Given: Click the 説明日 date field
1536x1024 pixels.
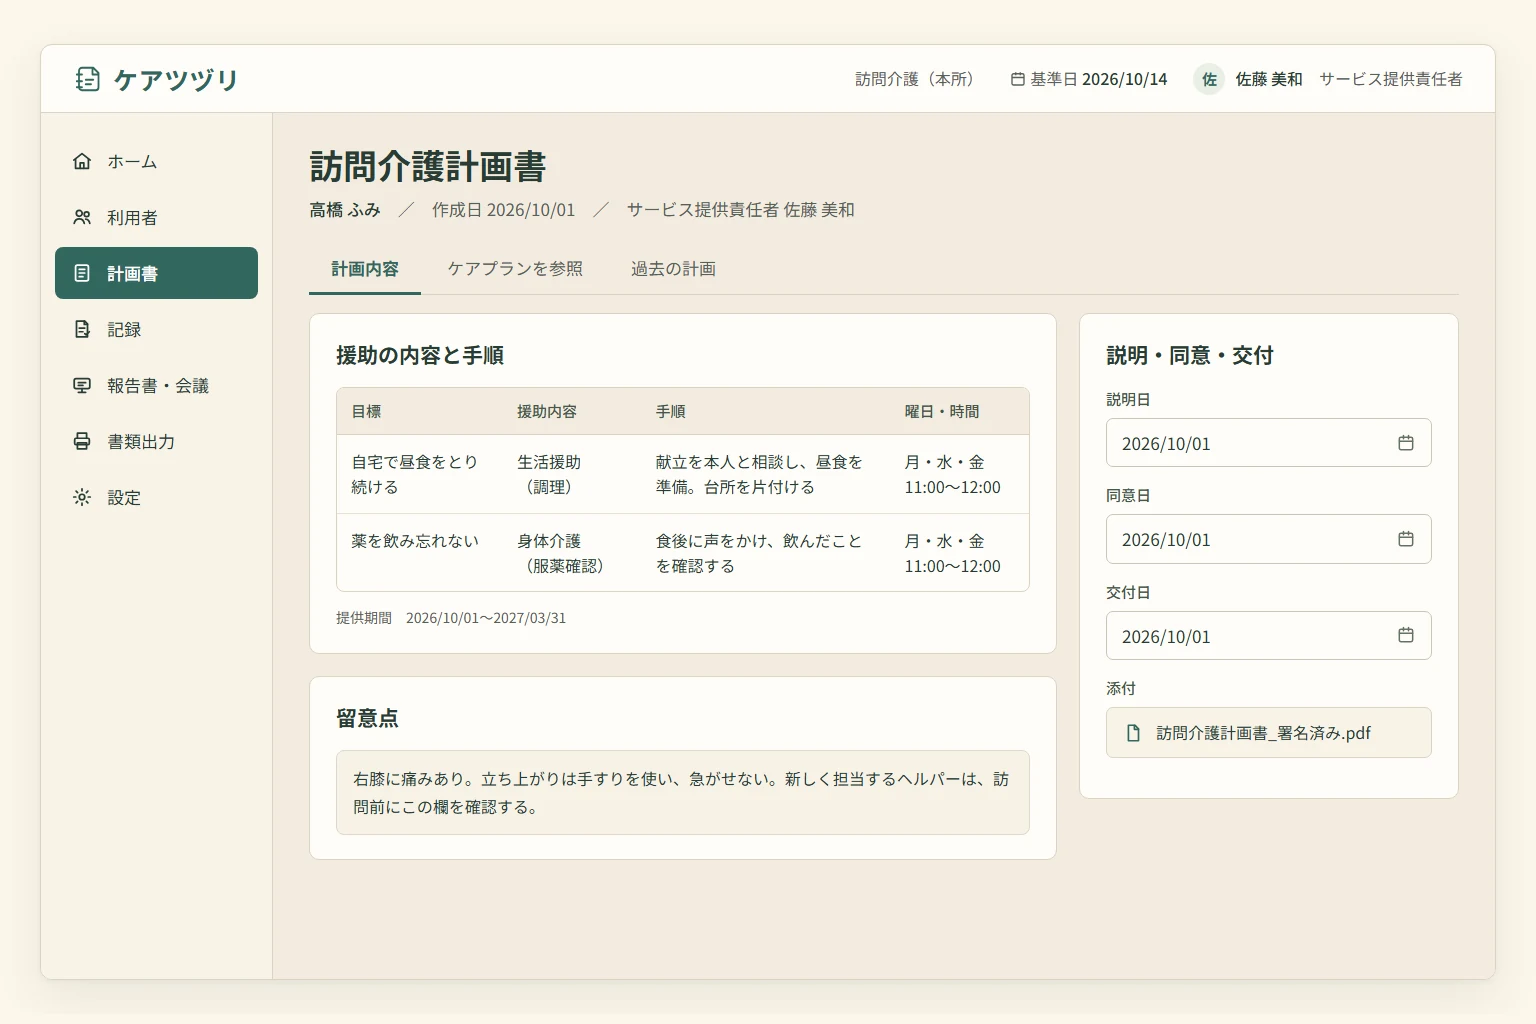Looking at the screenshot, I should 1268,443.
